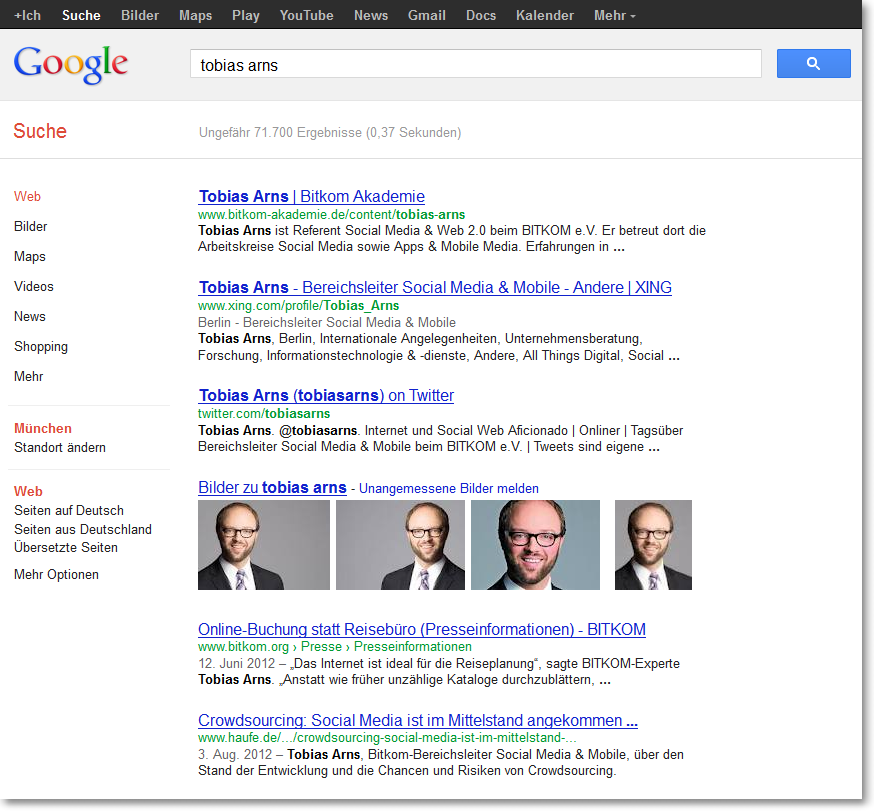Open Docs in the top bar
Screen dimensions: 874x811
(480, 15)
